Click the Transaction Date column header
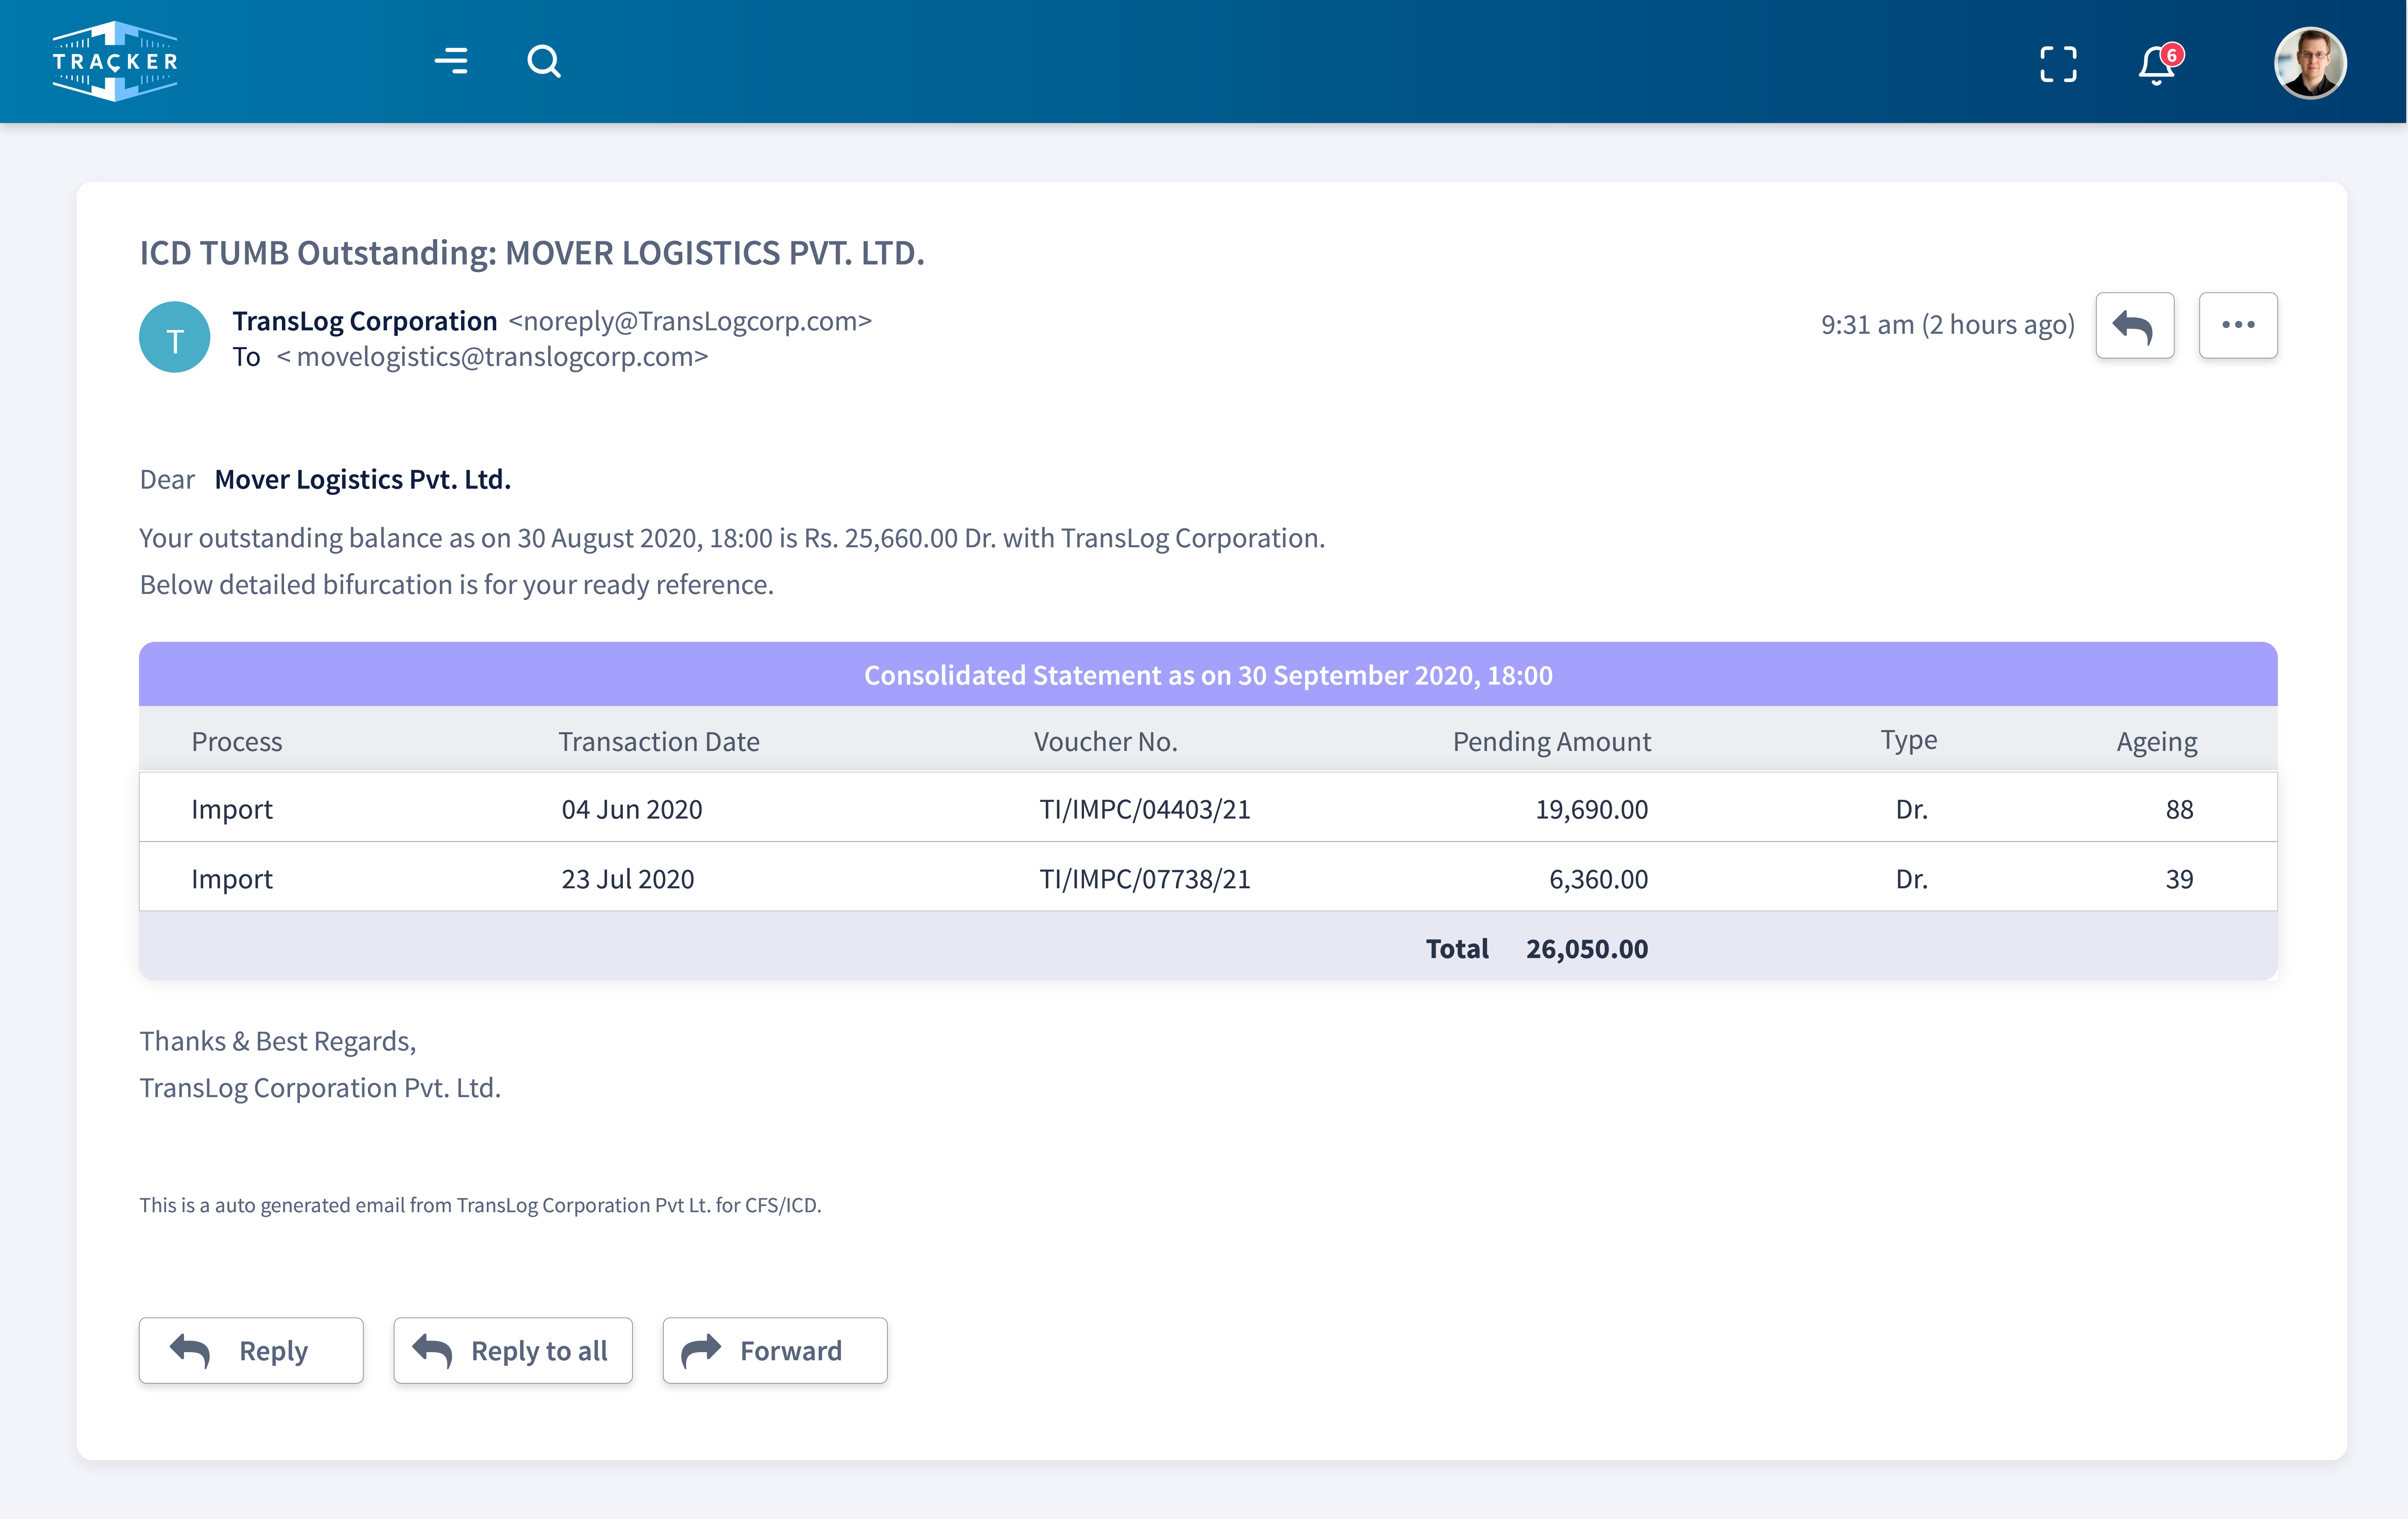2408x1519 pixels. pyautogui.click(x=658, y=741)
